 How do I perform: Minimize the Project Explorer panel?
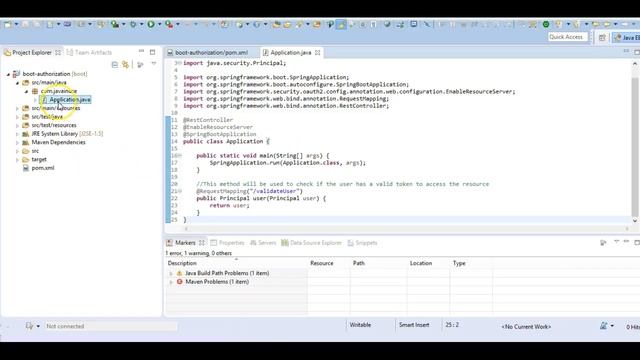141,51
